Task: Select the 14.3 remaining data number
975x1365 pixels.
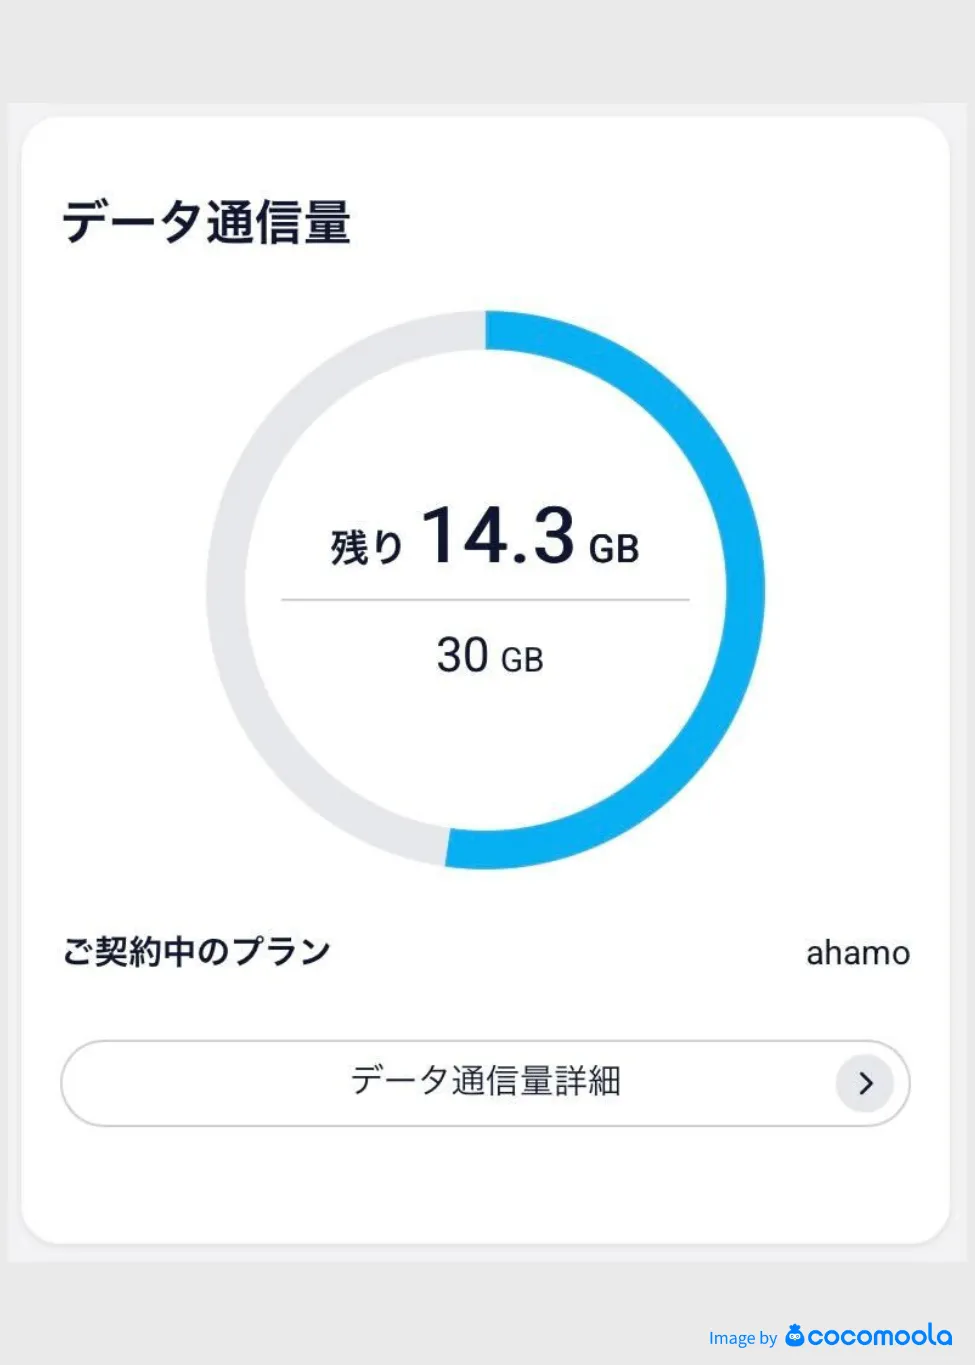Action: tap(498, 536)
